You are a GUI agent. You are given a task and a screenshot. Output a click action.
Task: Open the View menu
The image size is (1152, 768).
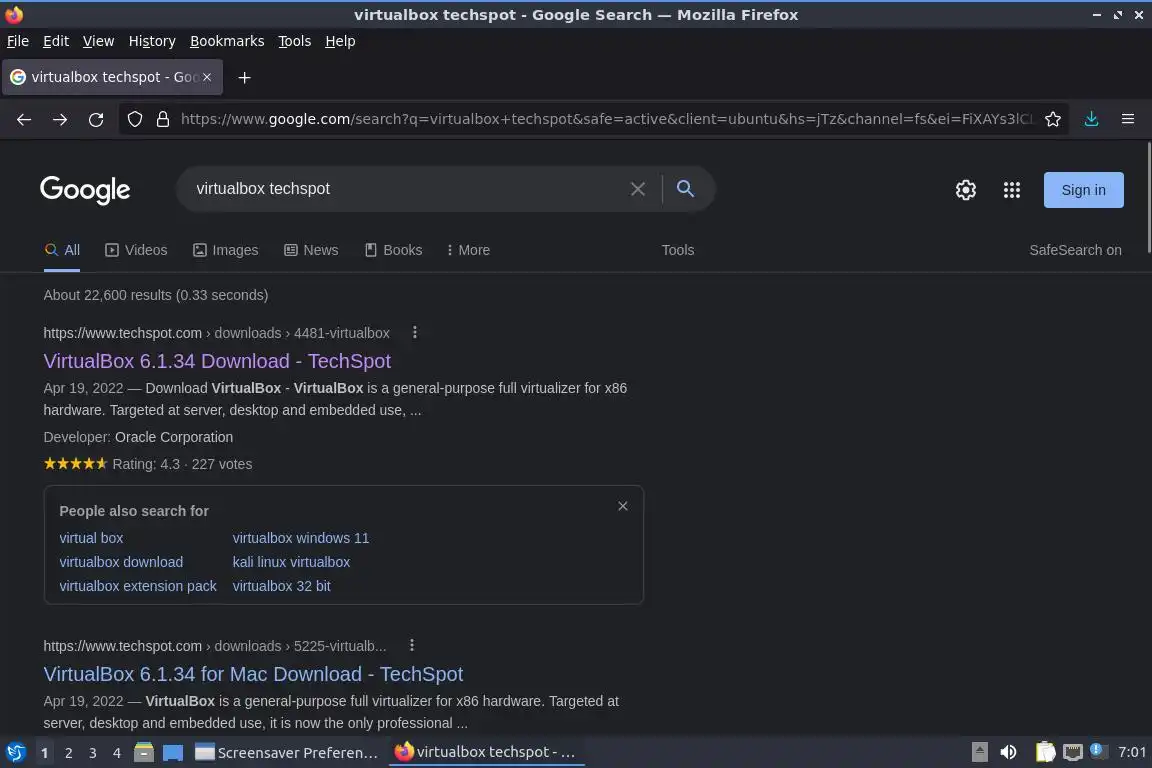[x=98, y=41]
